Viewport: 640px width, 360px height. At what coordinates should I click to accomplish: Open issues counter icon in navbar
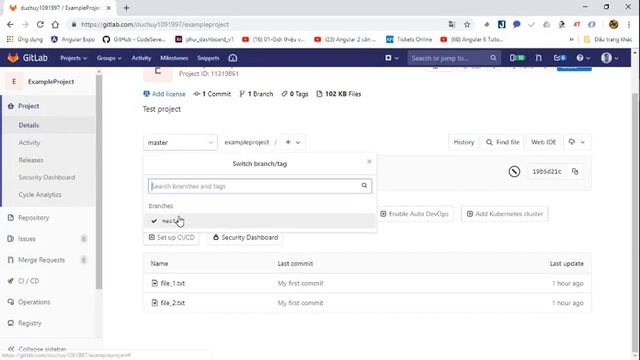pos(517,58)
